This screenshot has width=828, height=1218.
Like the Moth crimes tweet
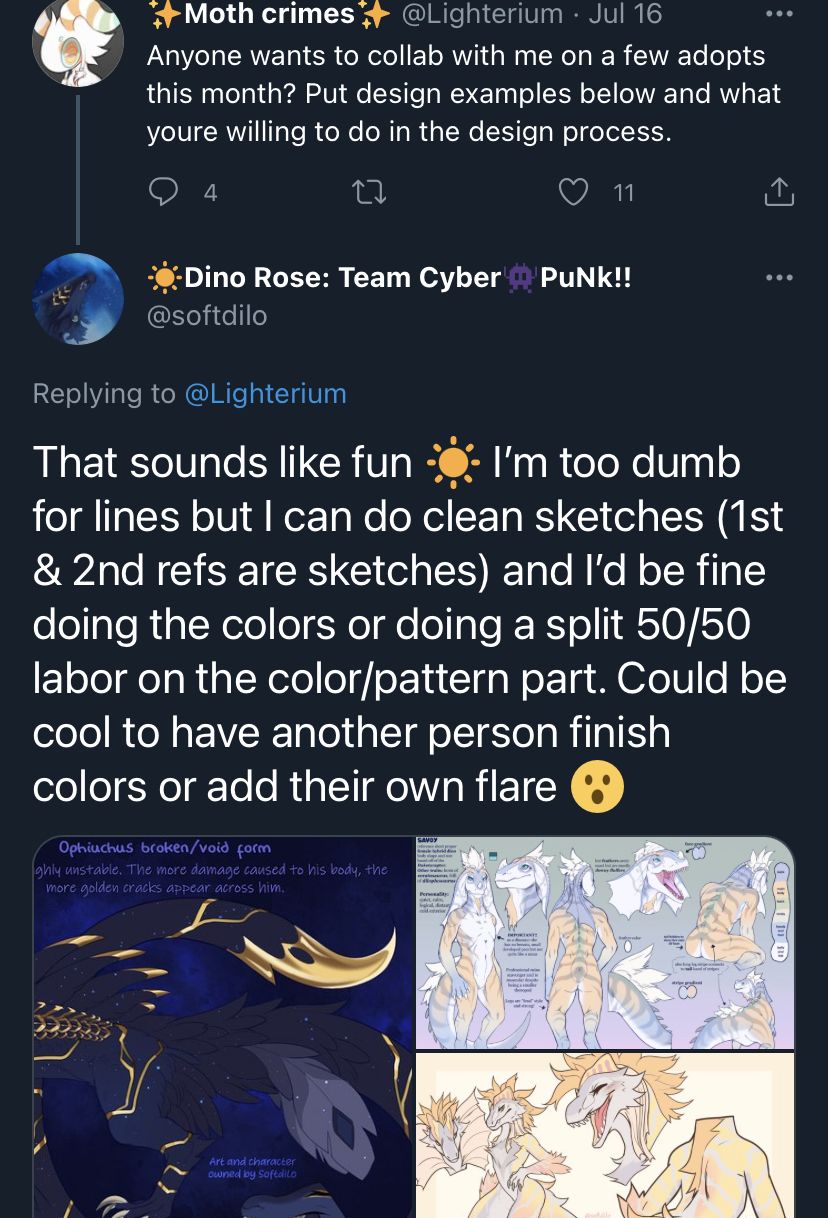click(x=573, y=192)
